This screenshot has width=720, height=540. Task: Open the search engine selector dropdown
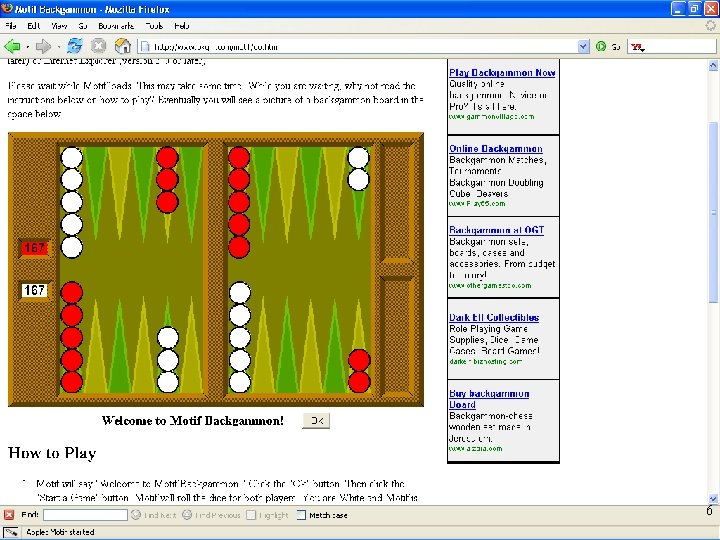click(x=638, y=47)
